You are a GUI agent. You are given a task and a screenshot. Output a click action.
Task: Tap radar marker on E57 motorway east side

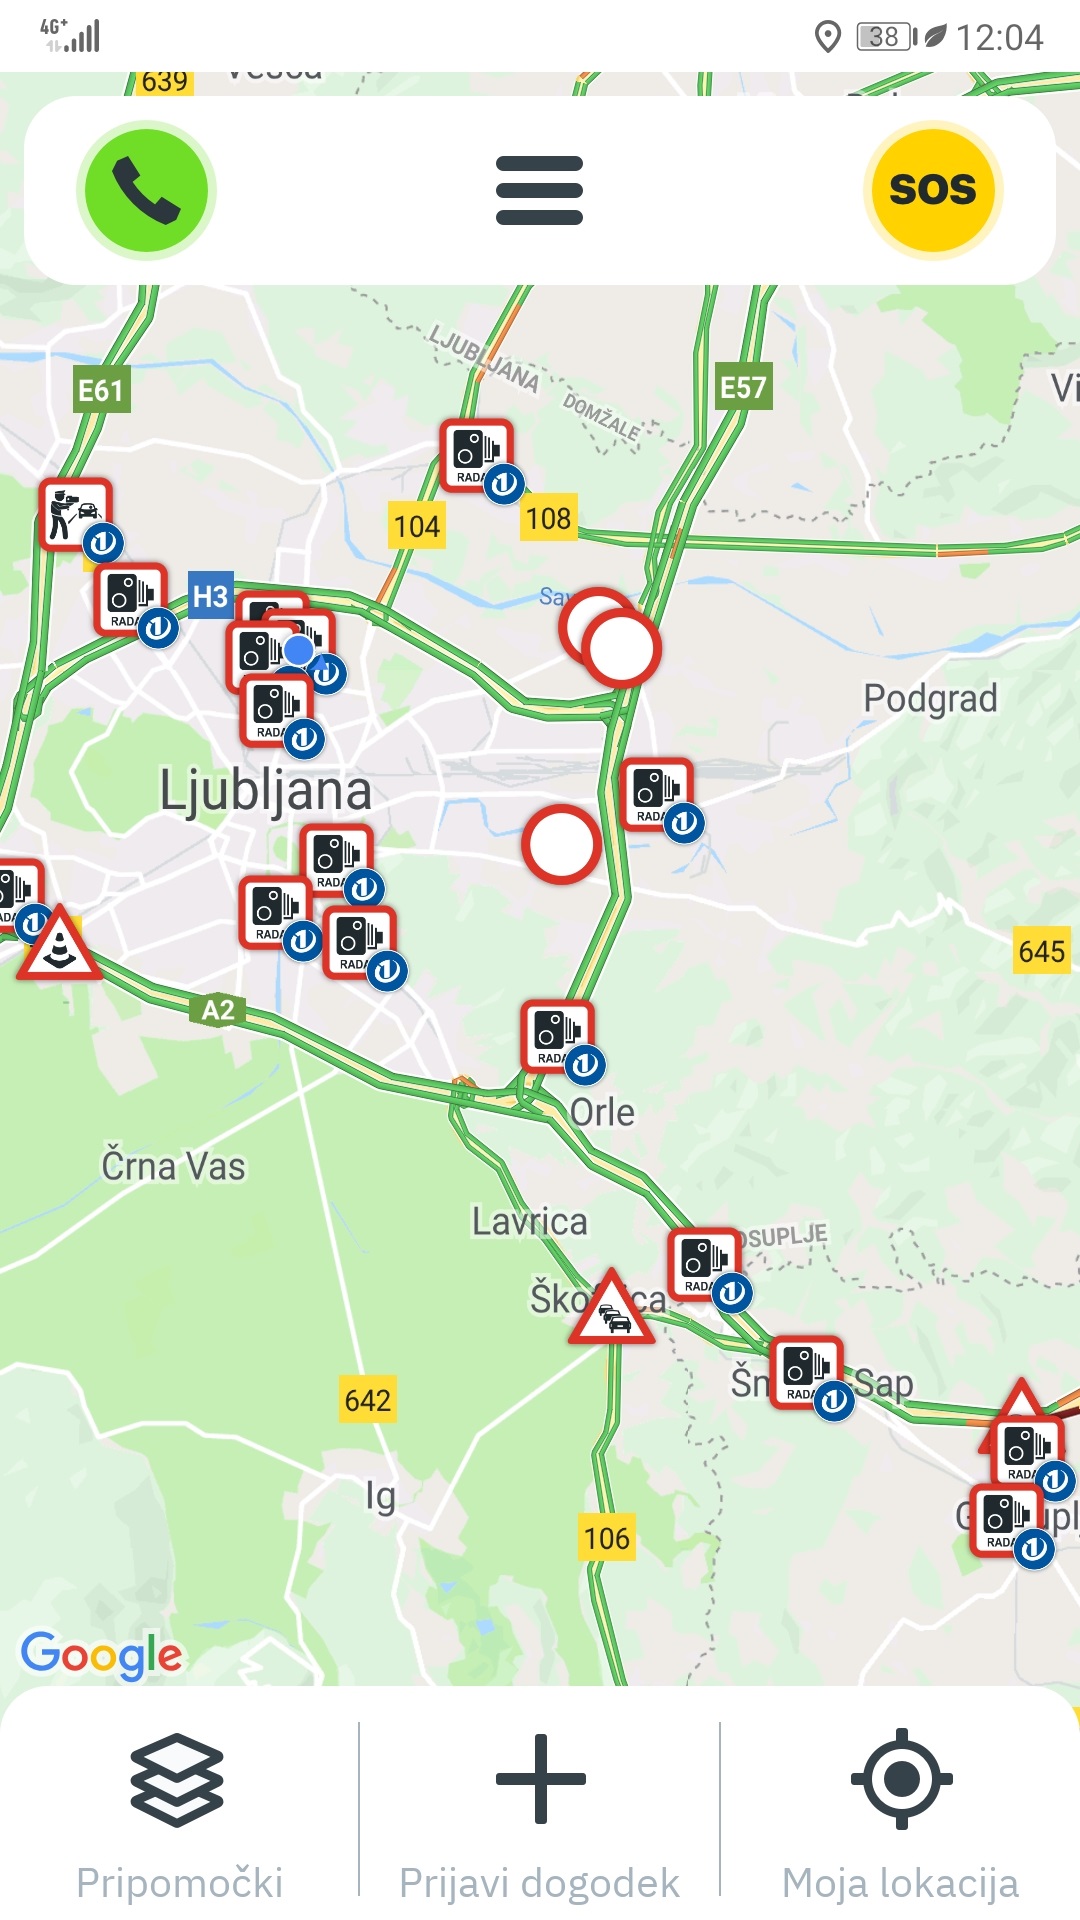[661, 799]
